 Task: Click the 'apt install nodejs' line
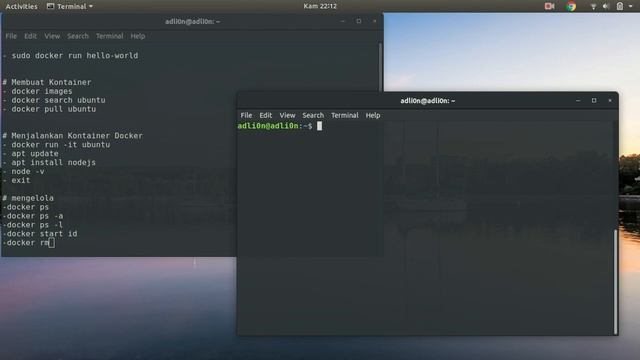pyautogui.click(x=53, y=163)
